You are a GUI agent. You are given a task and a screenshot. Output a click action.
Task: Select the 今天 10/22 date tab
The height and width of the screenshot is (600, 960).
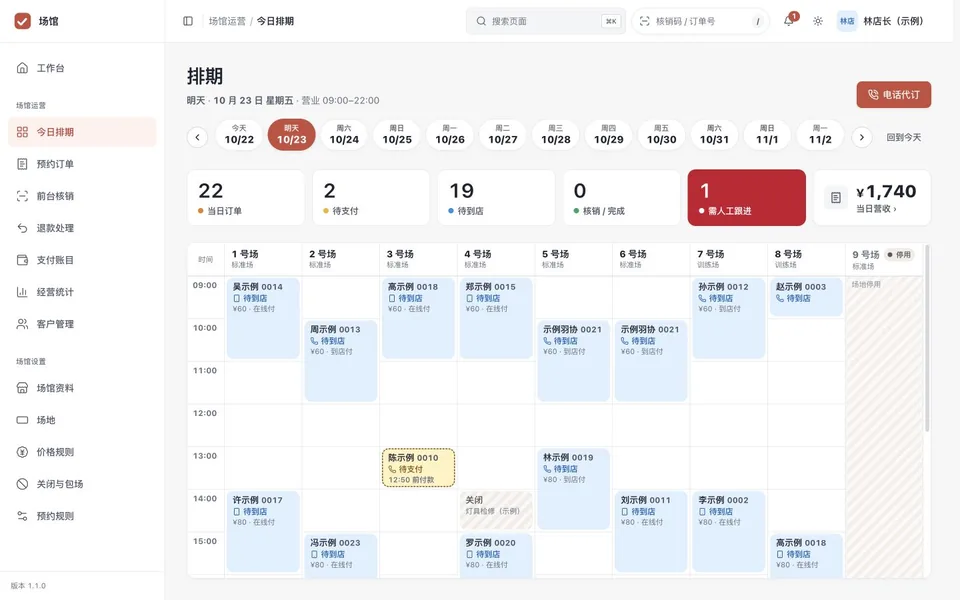[239, 135]
